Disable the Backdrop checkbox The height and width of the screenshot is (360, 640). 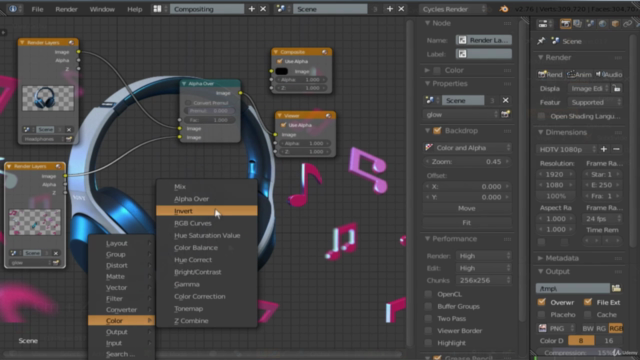[x=437, y=131]
